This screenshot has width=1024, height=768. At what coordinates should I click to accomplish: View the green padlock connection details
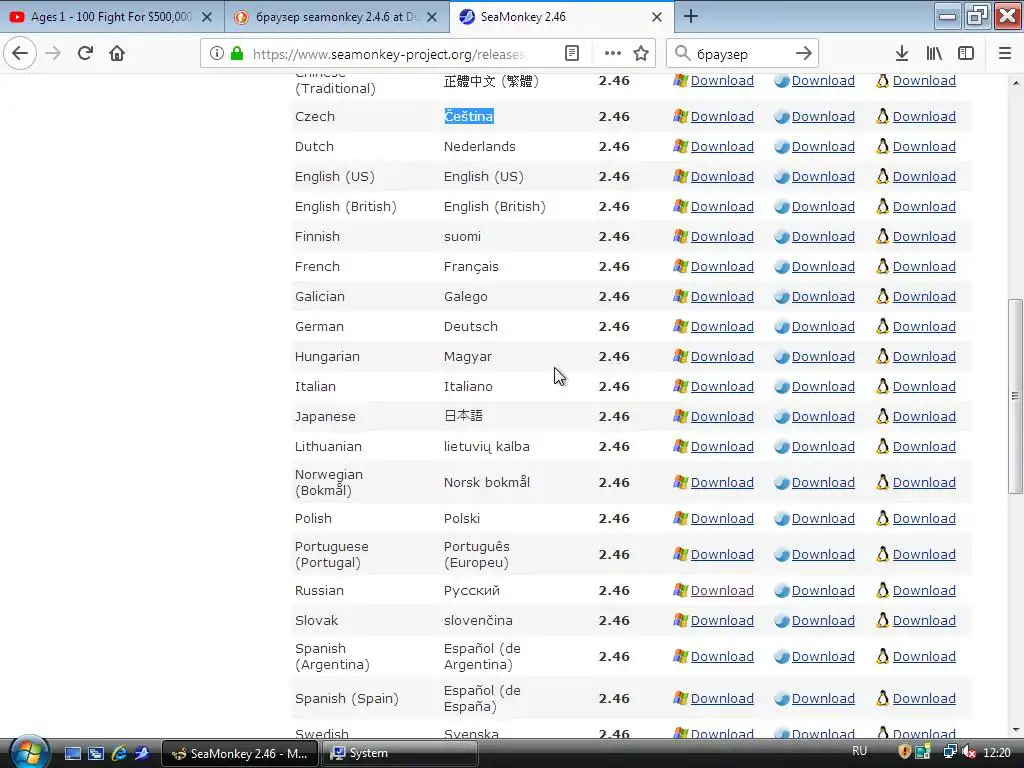(x=237, y=54)
